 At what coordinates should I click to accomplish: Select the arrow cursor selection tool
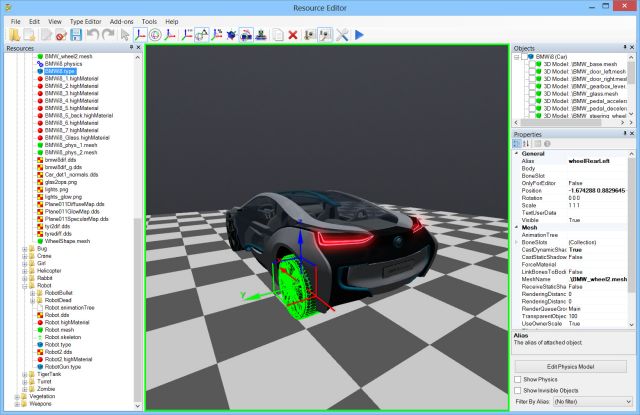coord(124,35)
